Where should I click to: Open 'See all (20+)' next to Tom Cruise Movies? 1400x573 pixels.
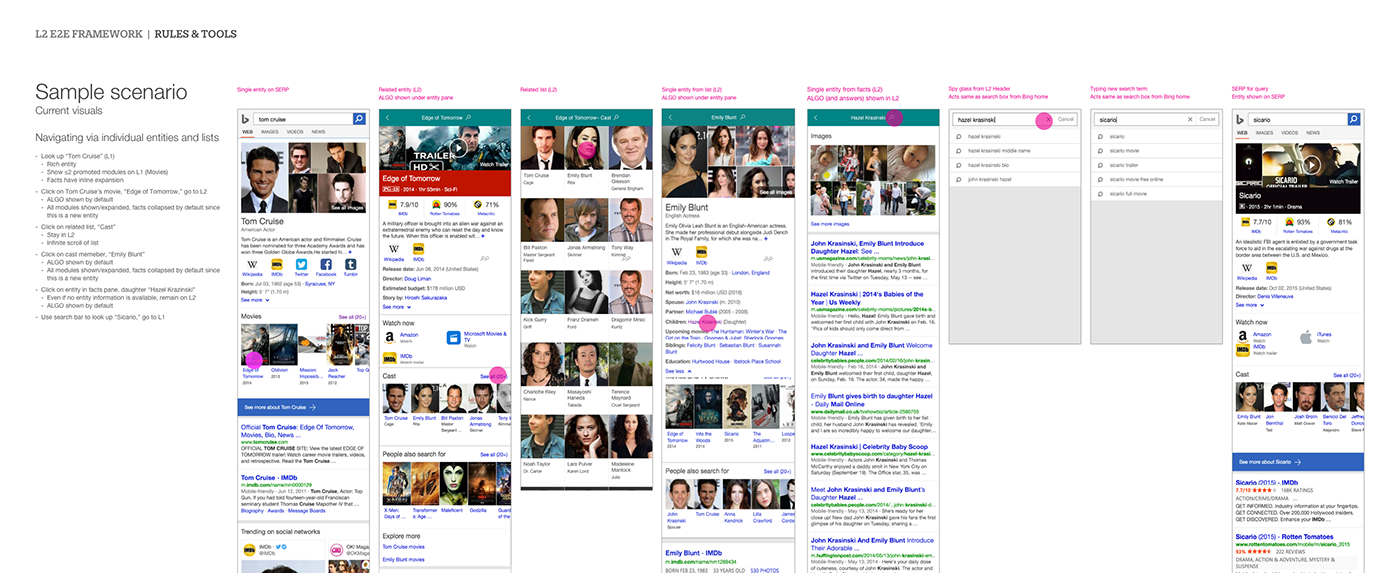[x=353, y=316]
